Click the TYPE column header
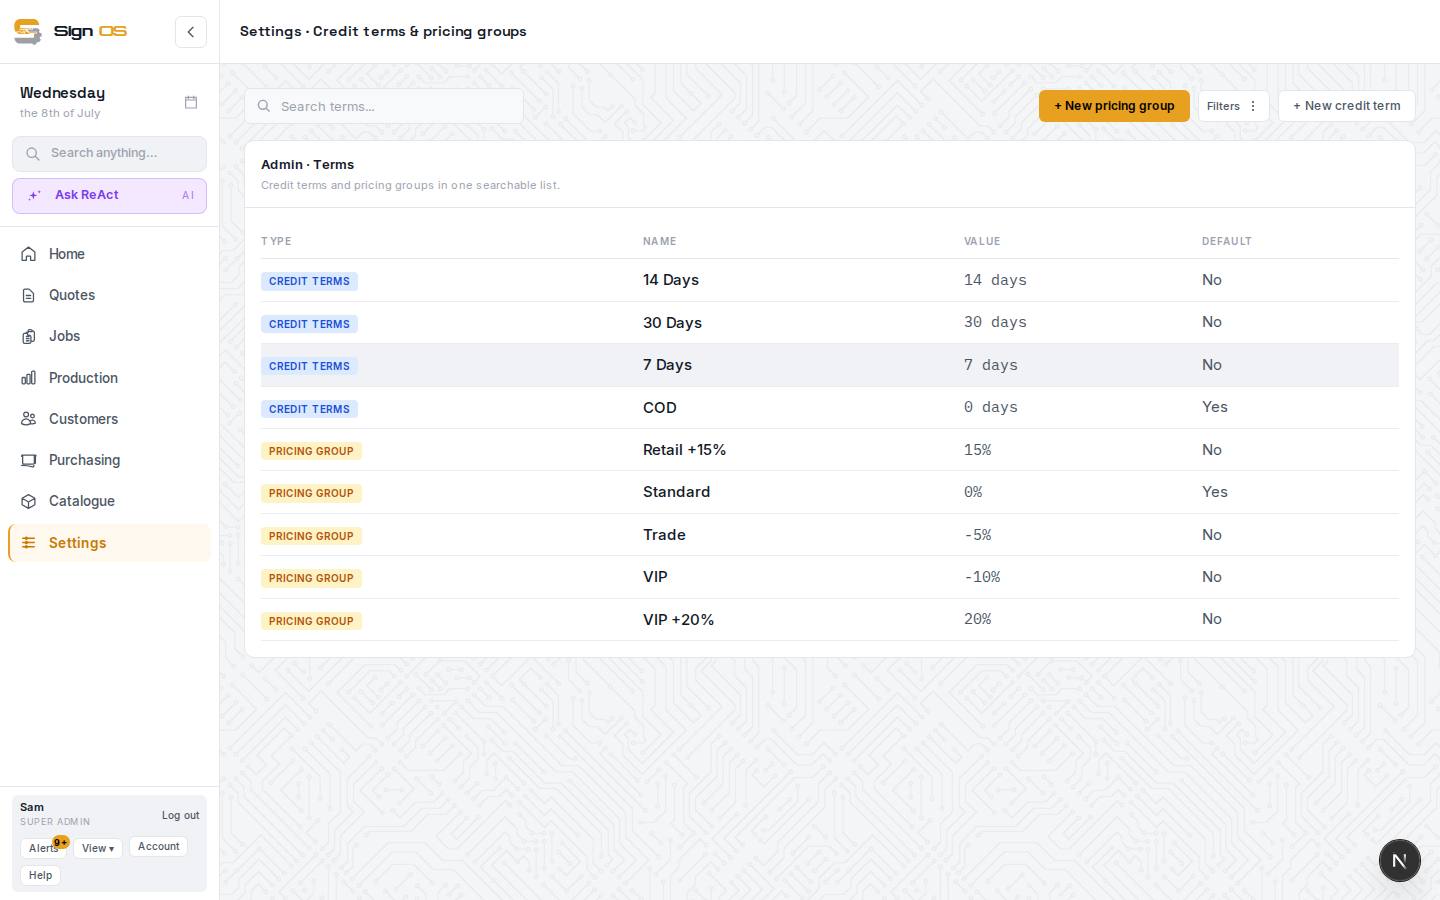This screenshot has width=1440, height=900. tap(276, 241)
